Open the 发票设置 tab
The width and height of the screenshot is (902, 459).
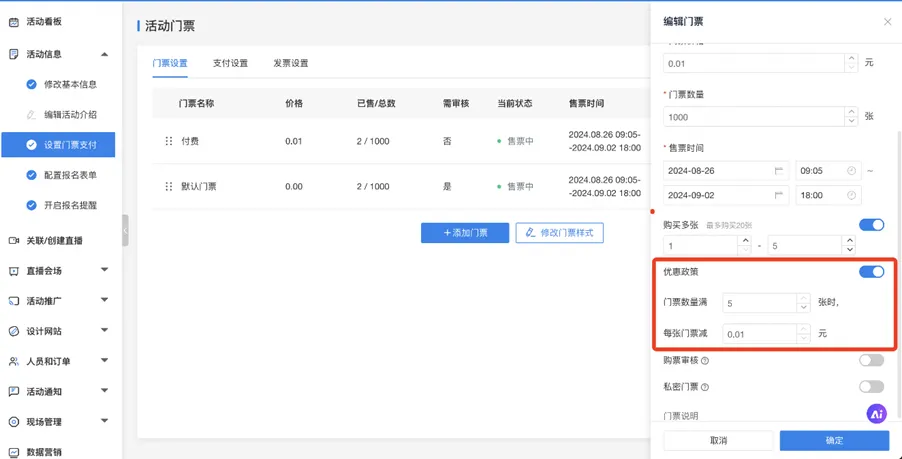click(x=291, y=63)
